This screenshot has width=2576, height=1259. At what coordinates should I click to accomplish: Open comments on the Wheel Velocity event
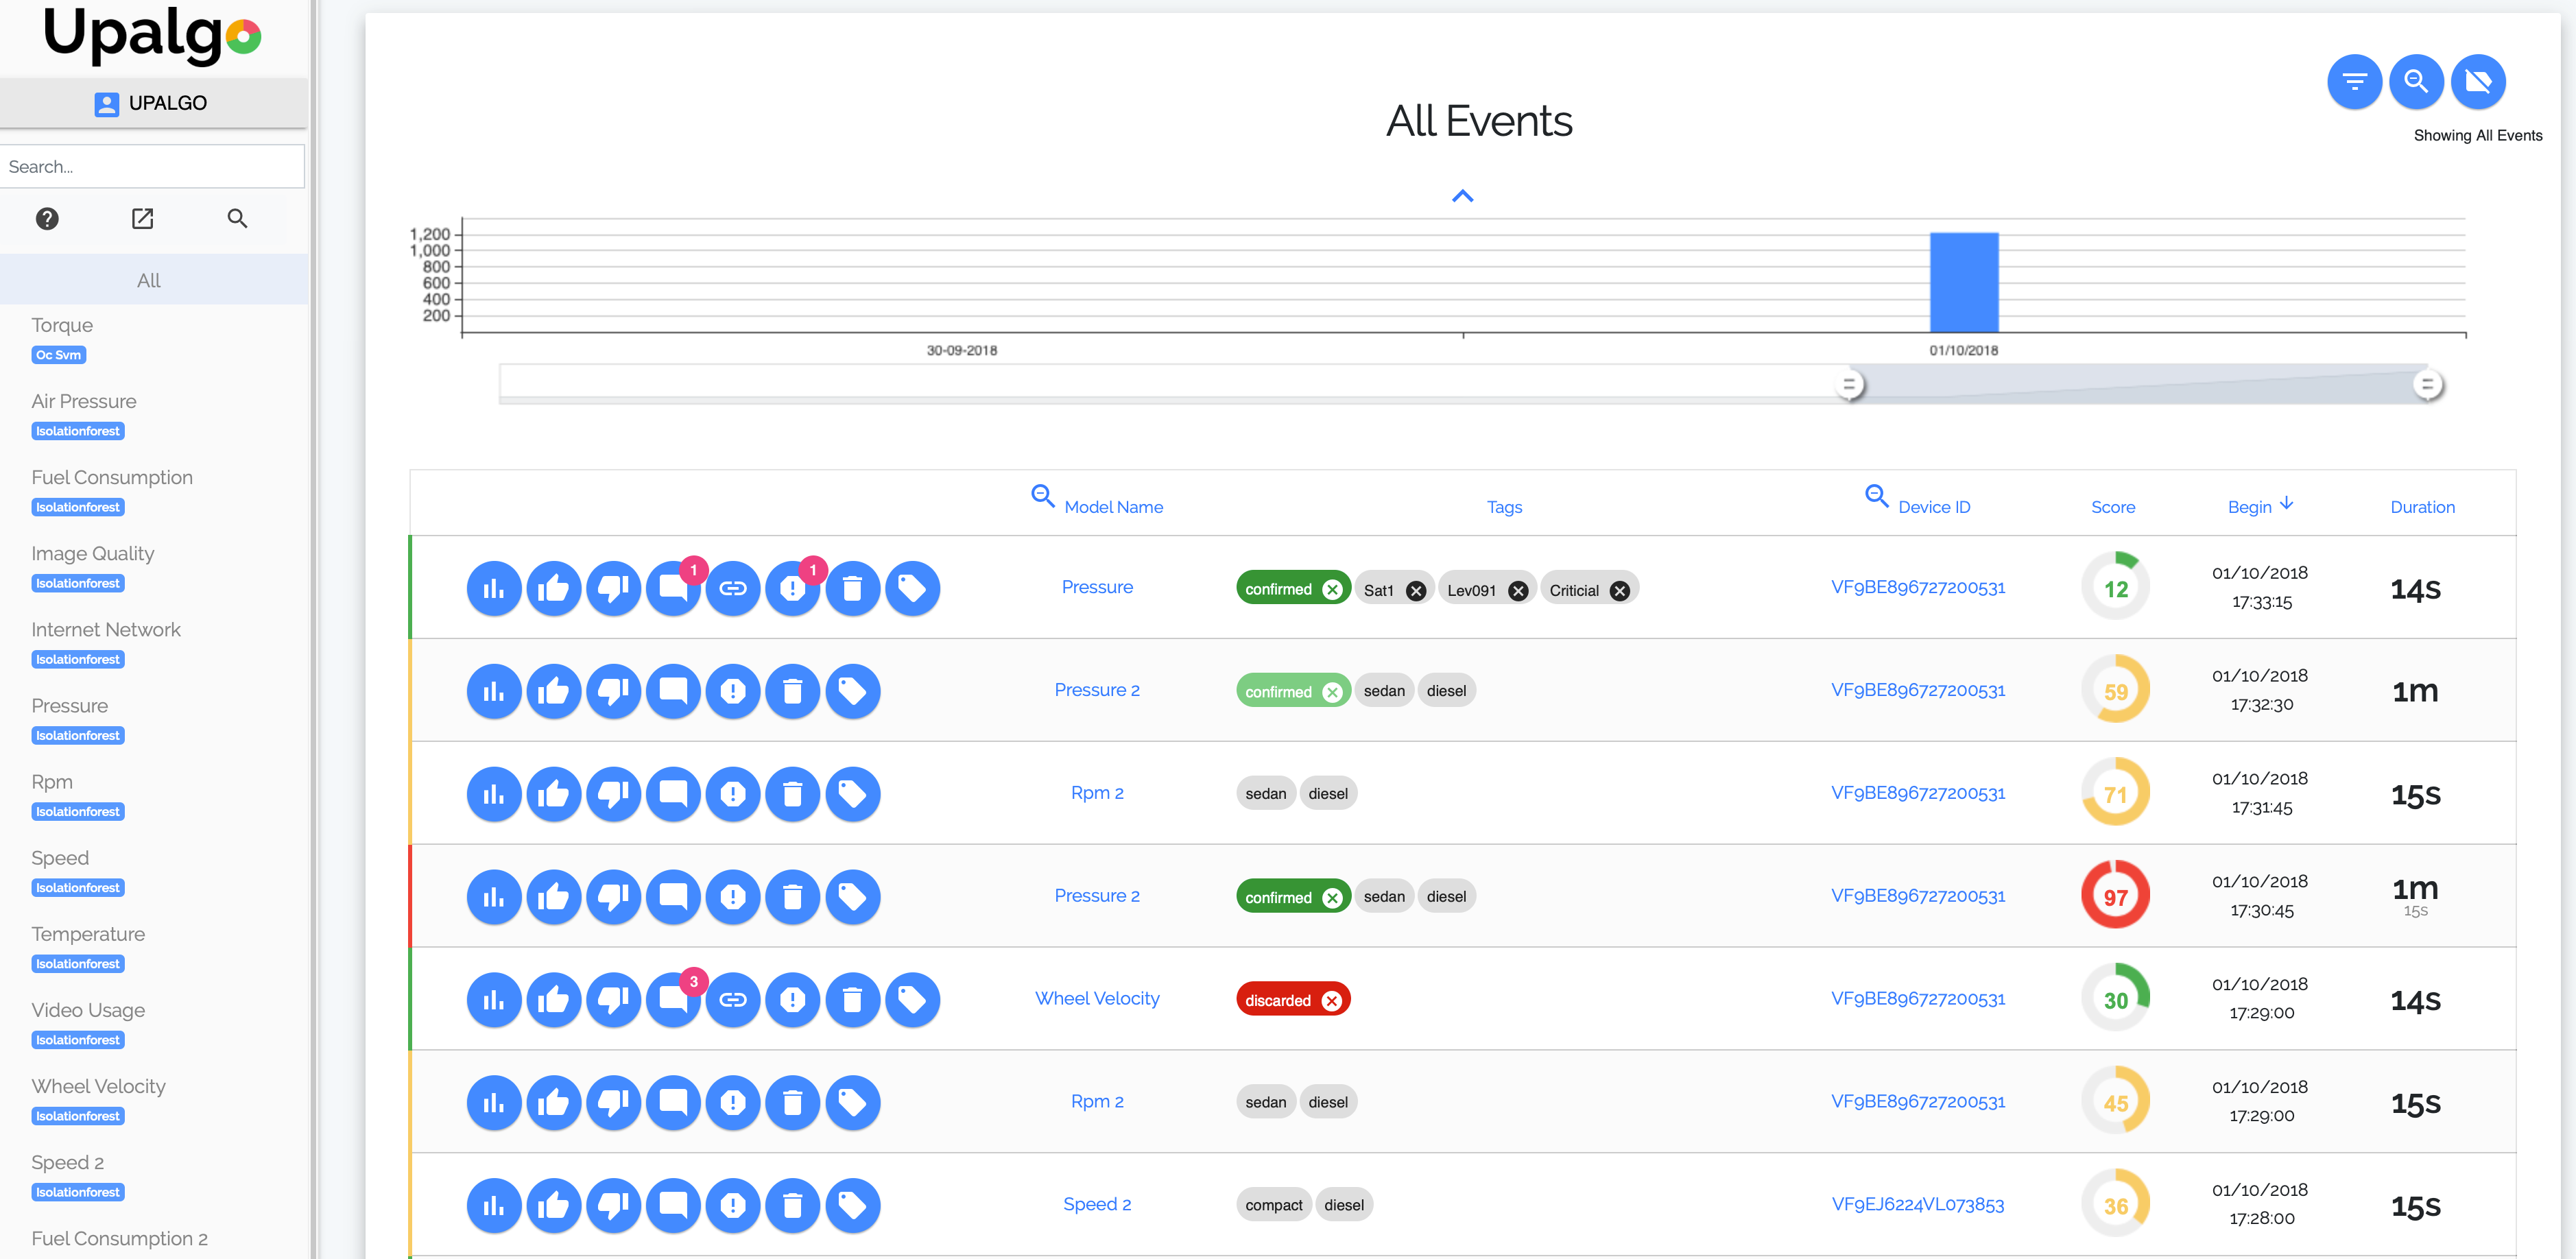click(673, 999)
